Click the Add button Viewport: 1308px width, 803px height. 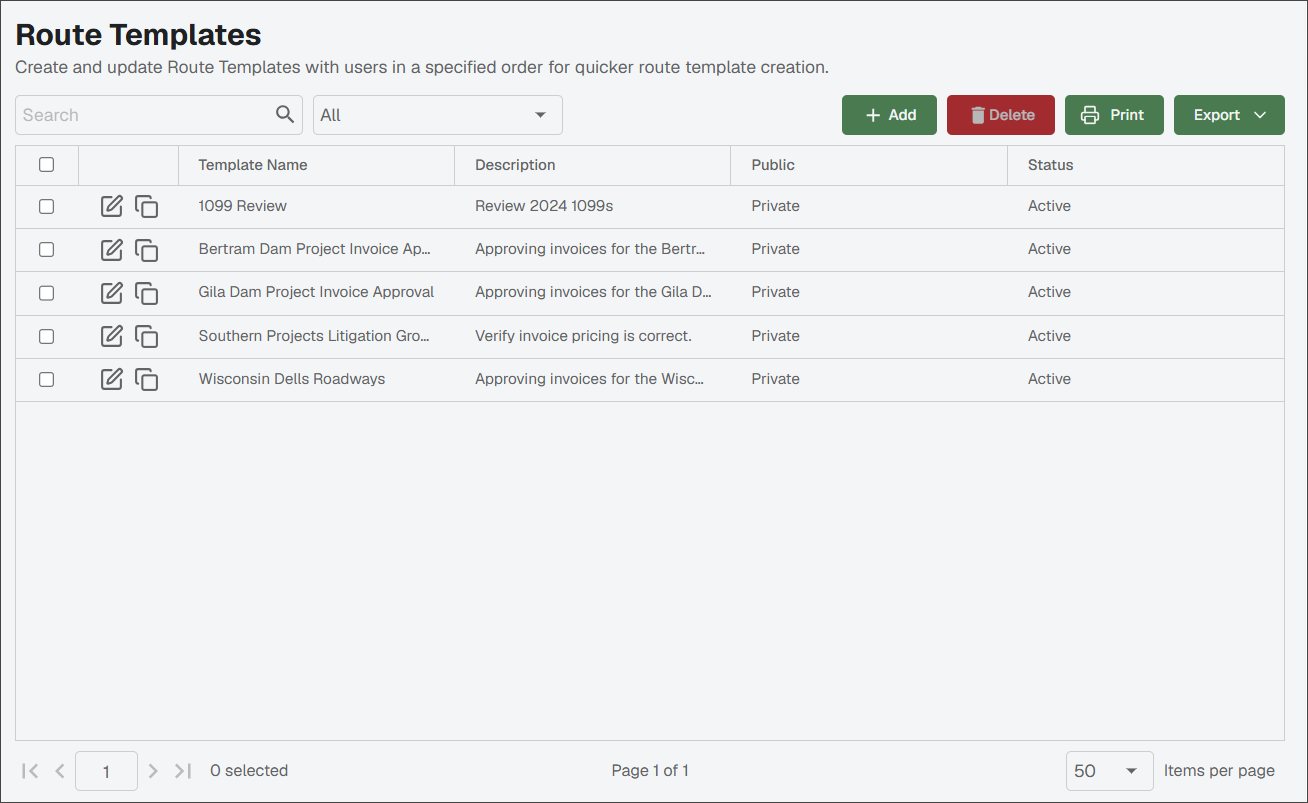pyautogui.click(x=889, y=115)
